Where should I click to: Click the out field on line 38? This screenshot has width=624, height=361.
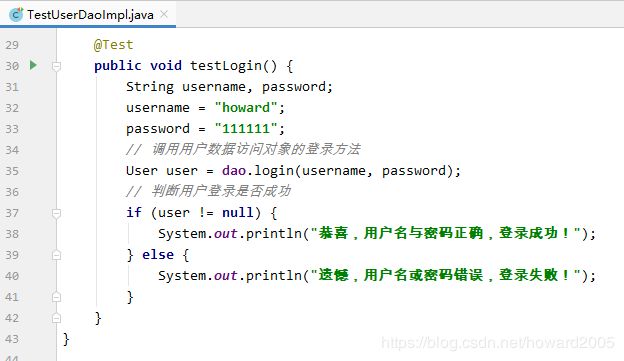pyautogui.click(x=226, y=234)
